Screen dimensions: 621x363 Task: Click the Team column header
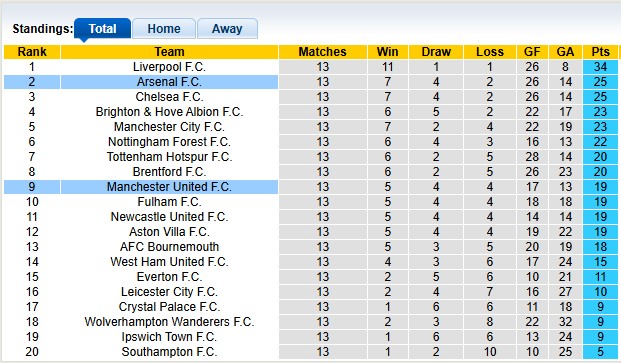click(170, 52)
